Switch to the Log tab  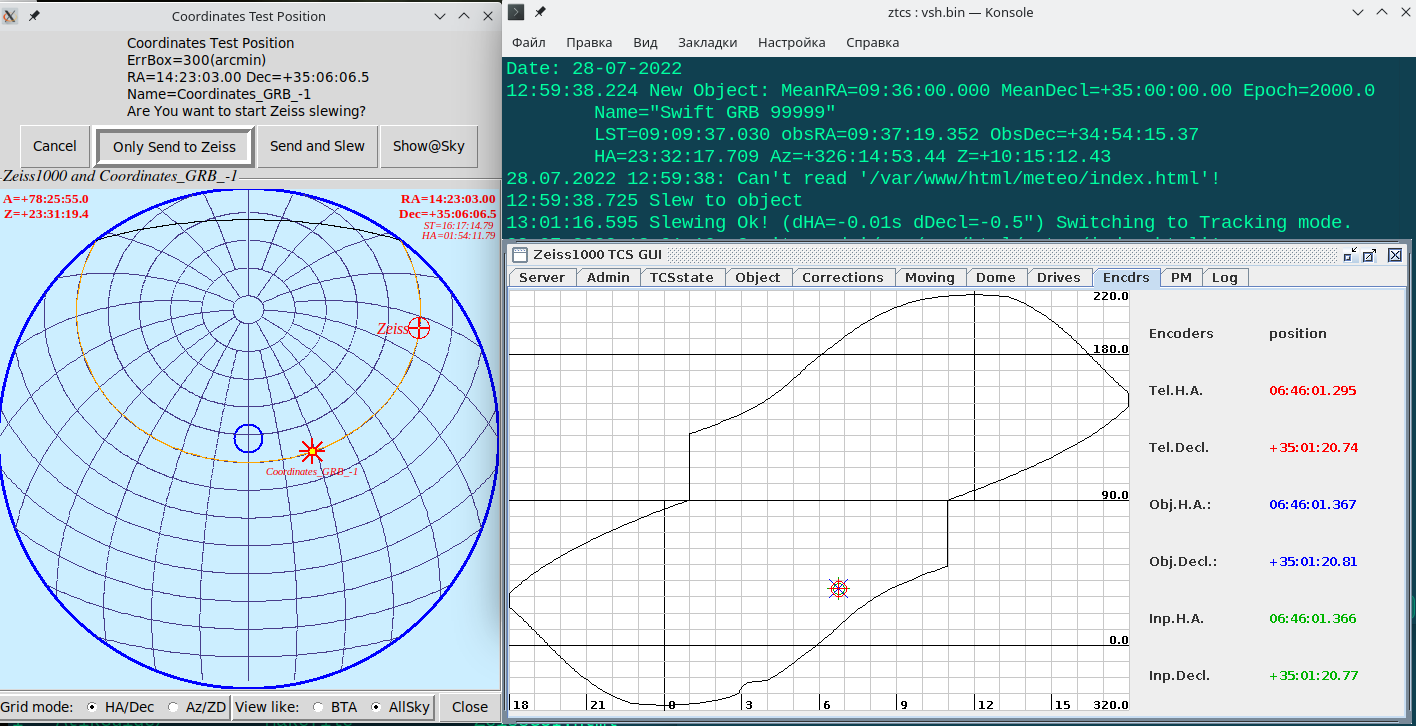(1225, 277)
